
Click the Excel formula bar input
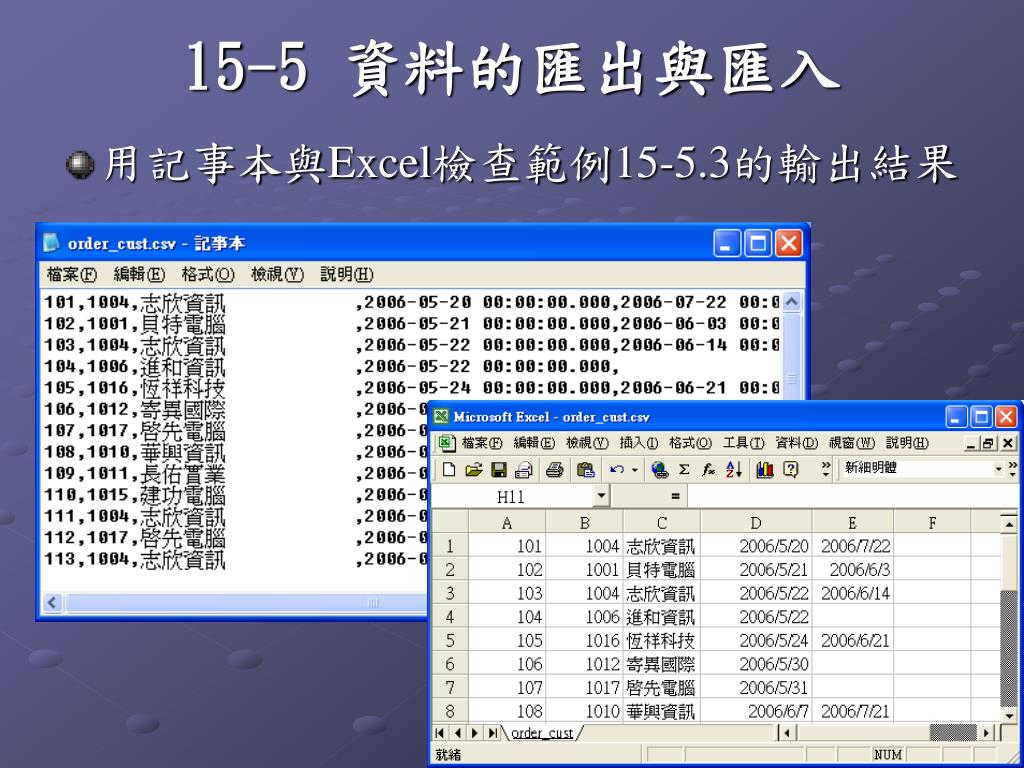tap(852, 496)
